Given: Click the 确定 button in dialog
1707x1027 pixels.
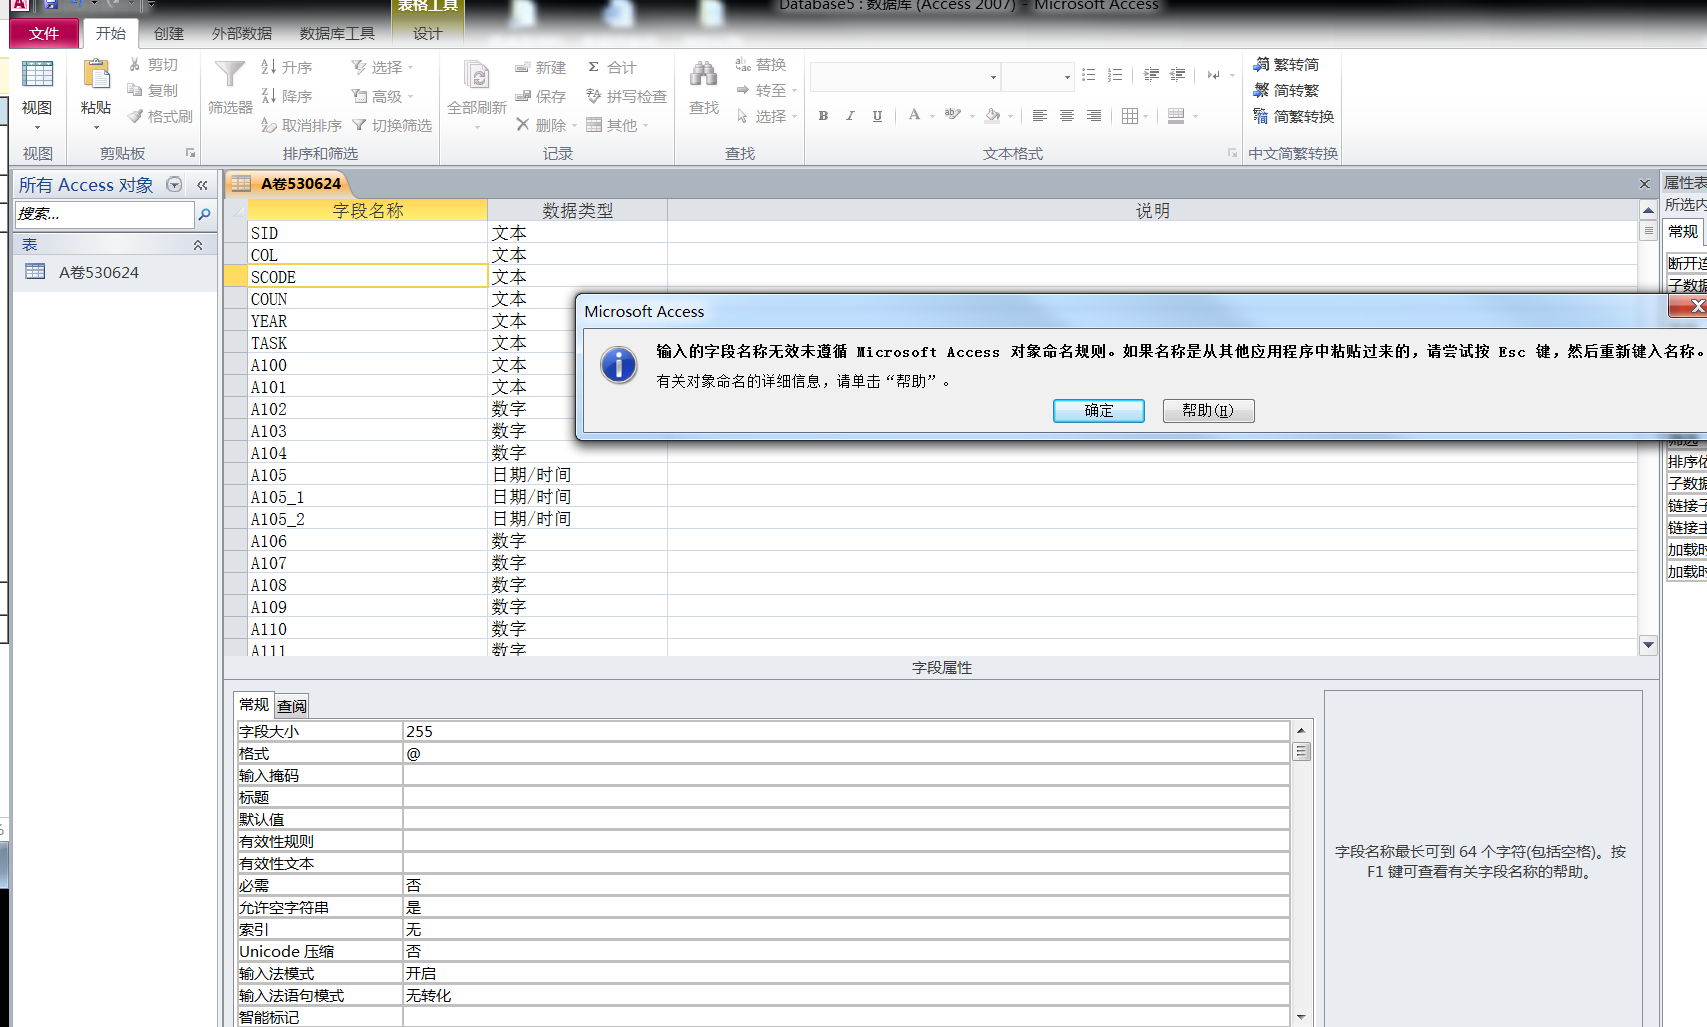Looking at the screenshot, I should (1098, 410).
